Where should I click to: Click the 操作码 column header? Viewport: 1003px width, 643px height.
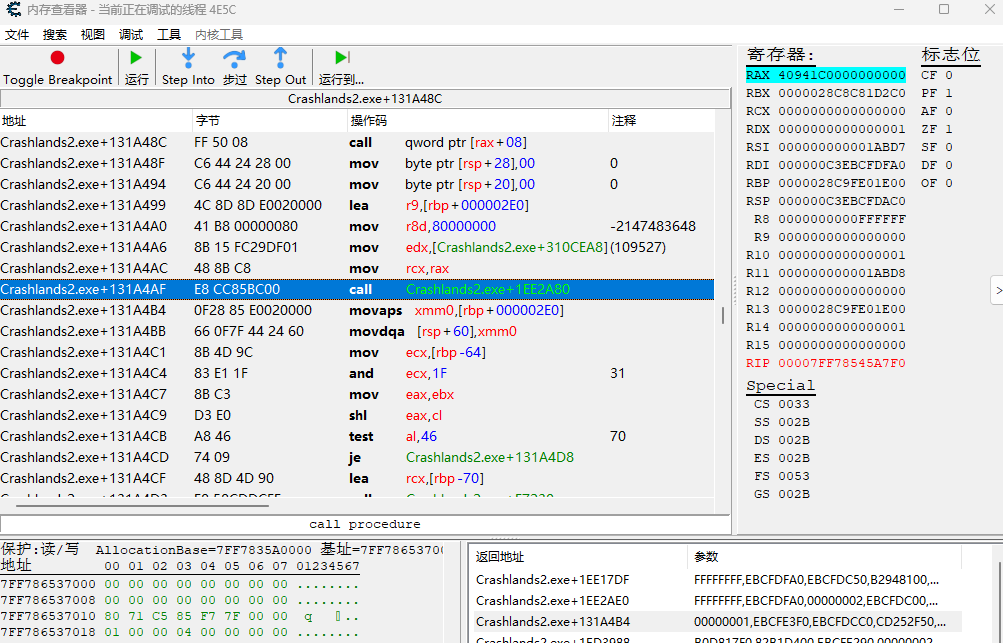[477, 120]
